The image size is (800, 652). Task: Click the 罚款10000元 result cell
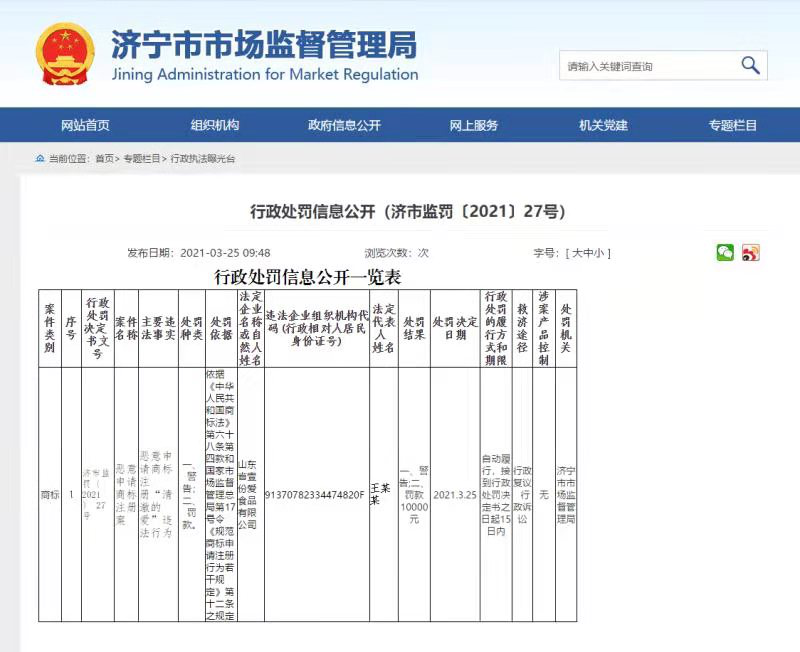414,494
